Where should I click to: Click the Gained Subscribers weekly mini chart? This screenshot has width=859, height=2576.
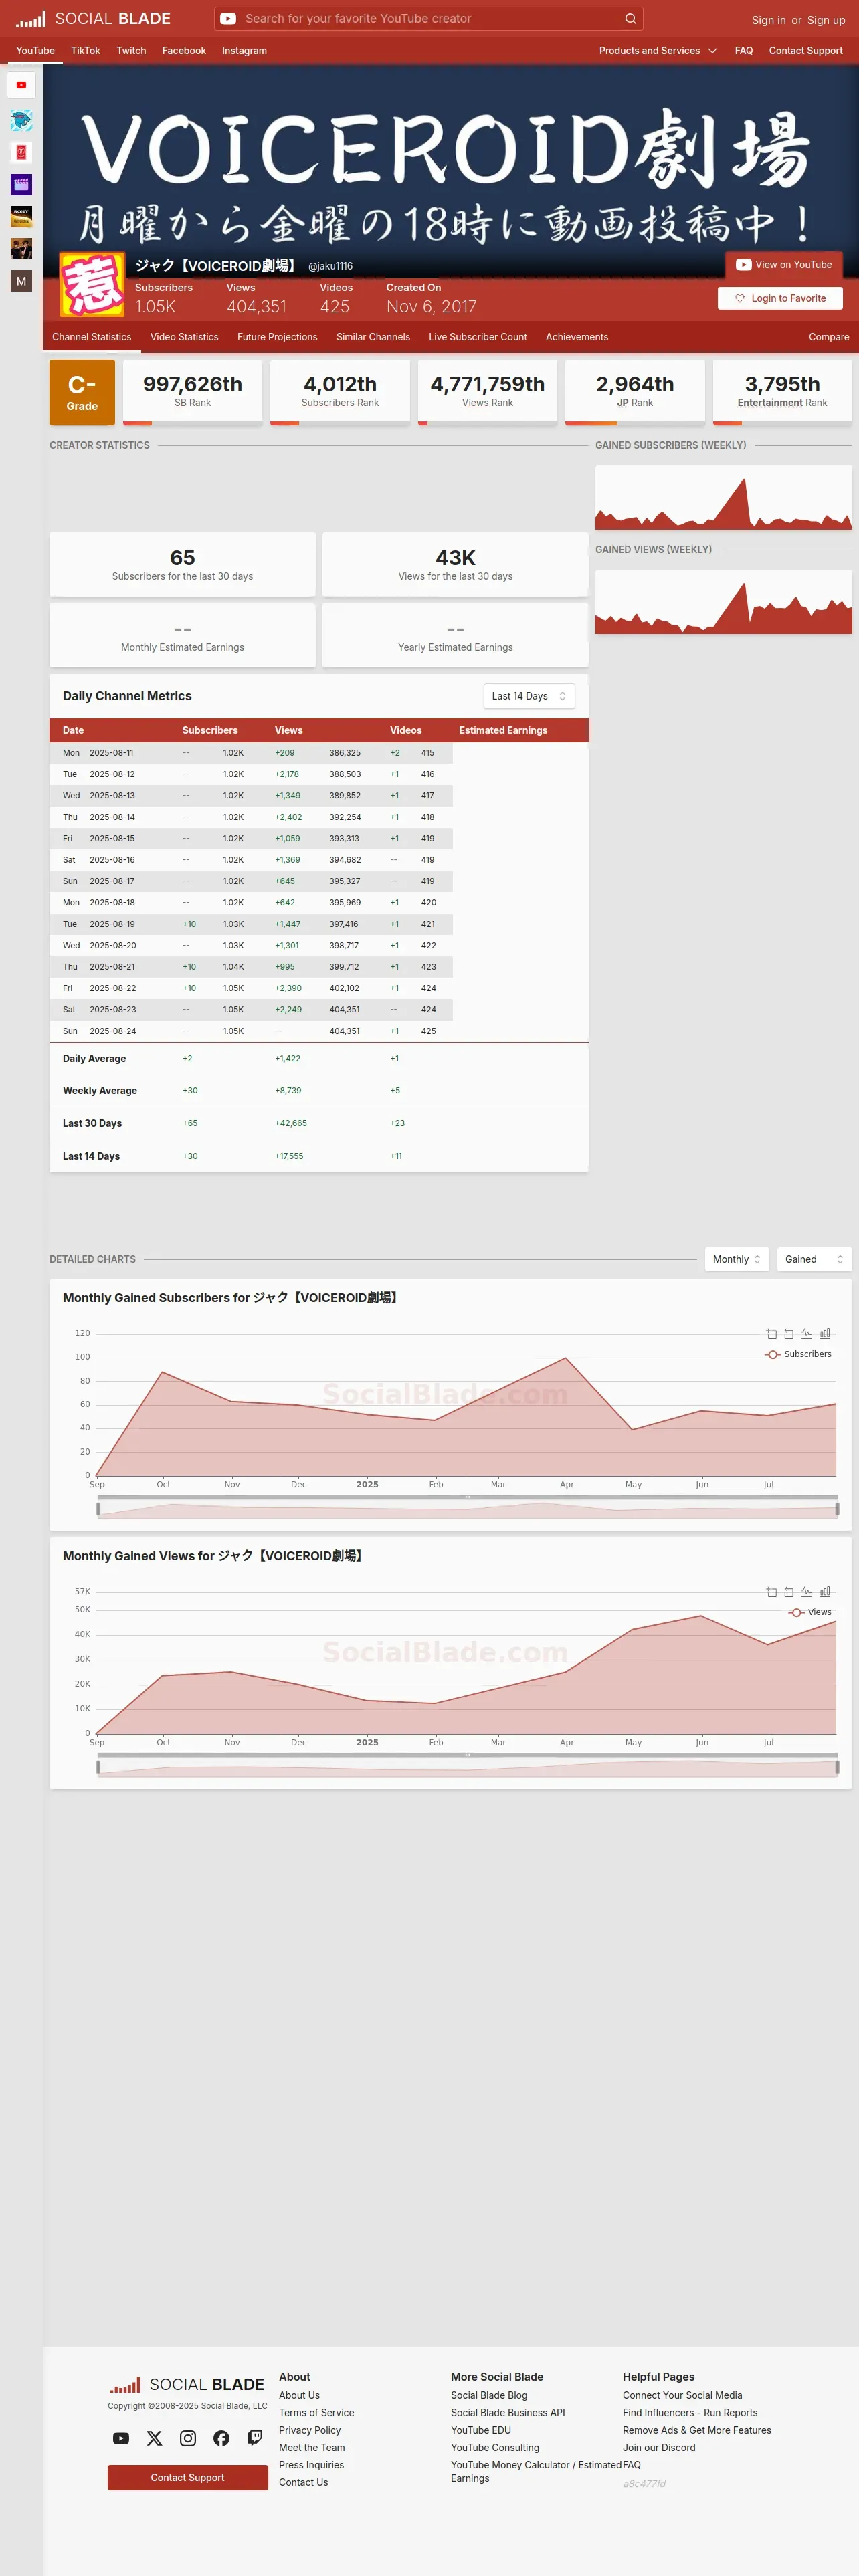tap(724, 497)
